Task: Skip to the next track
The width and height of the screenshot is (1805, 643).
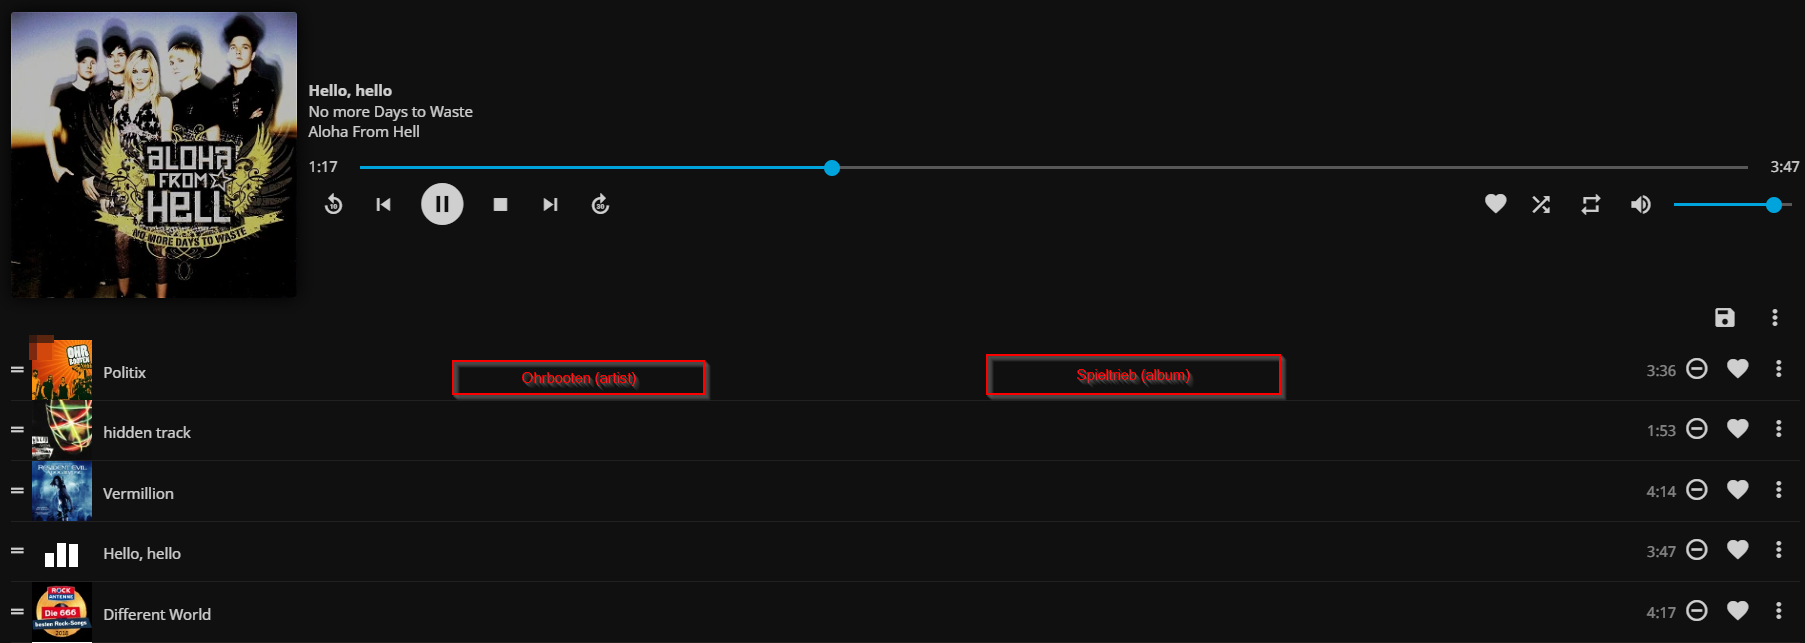Action: click(550, 204)
